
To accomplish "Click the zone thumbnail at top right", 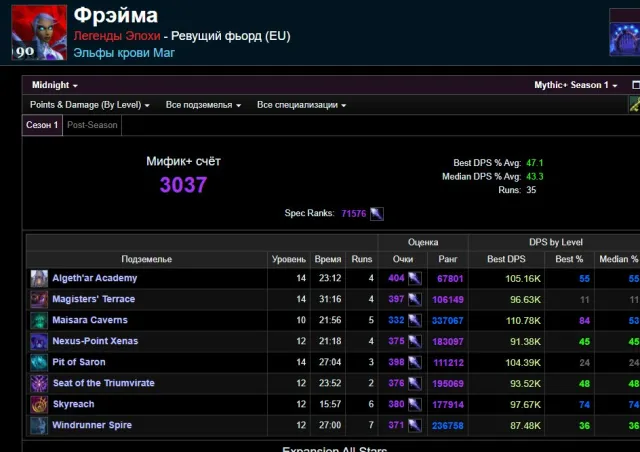I will point(625,39).
